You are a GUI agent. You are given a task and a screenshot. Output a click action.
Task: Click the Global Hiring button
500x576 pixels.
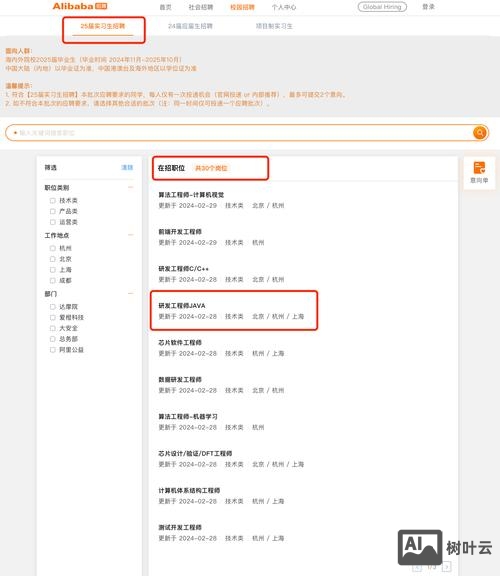click(382, 7)
